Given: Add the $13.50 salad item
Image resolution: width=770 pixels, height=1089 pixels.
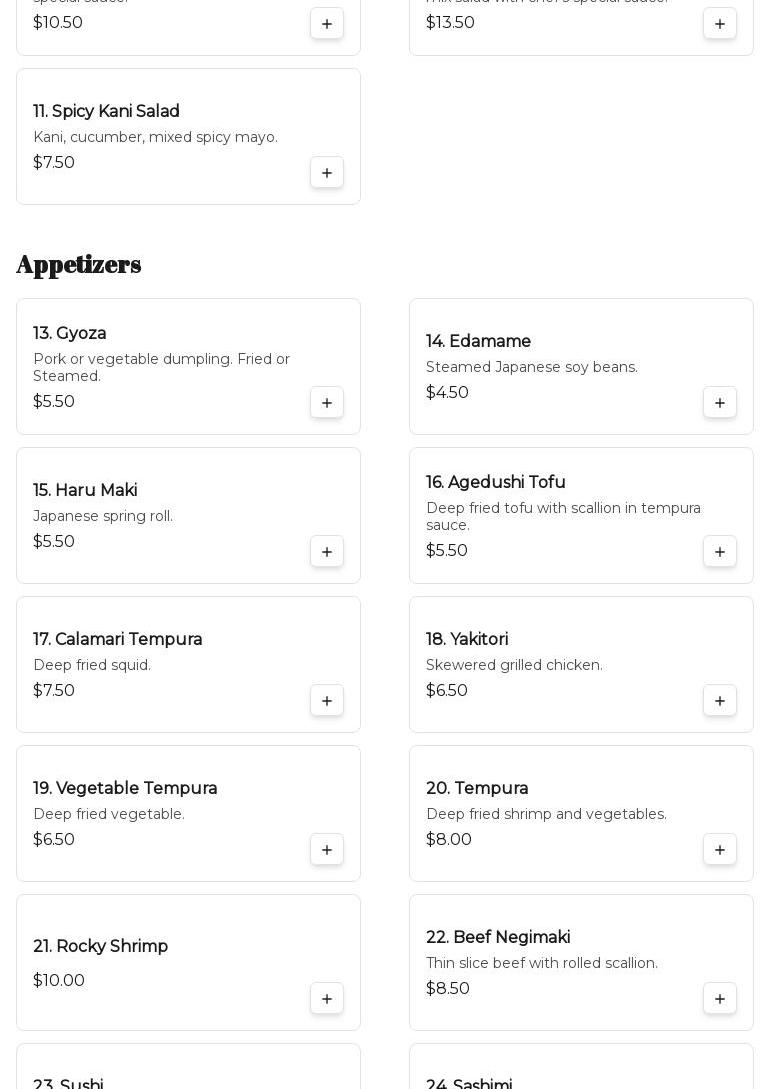Looking at the screenshot, I should (720, 24).
